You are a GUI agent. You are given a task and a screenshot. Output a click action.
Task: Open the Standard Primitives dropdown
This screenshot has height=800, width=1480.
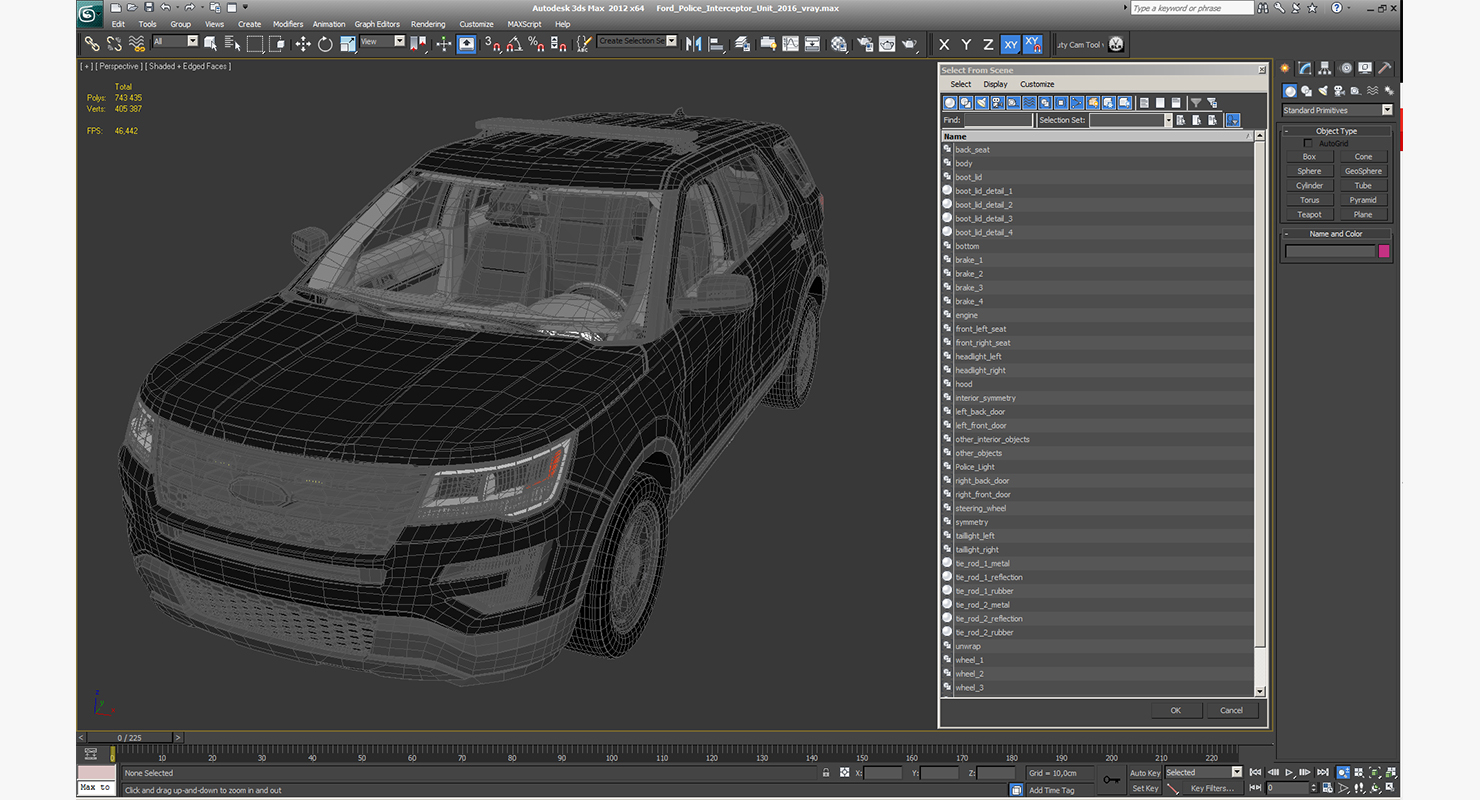[1338, 110]
